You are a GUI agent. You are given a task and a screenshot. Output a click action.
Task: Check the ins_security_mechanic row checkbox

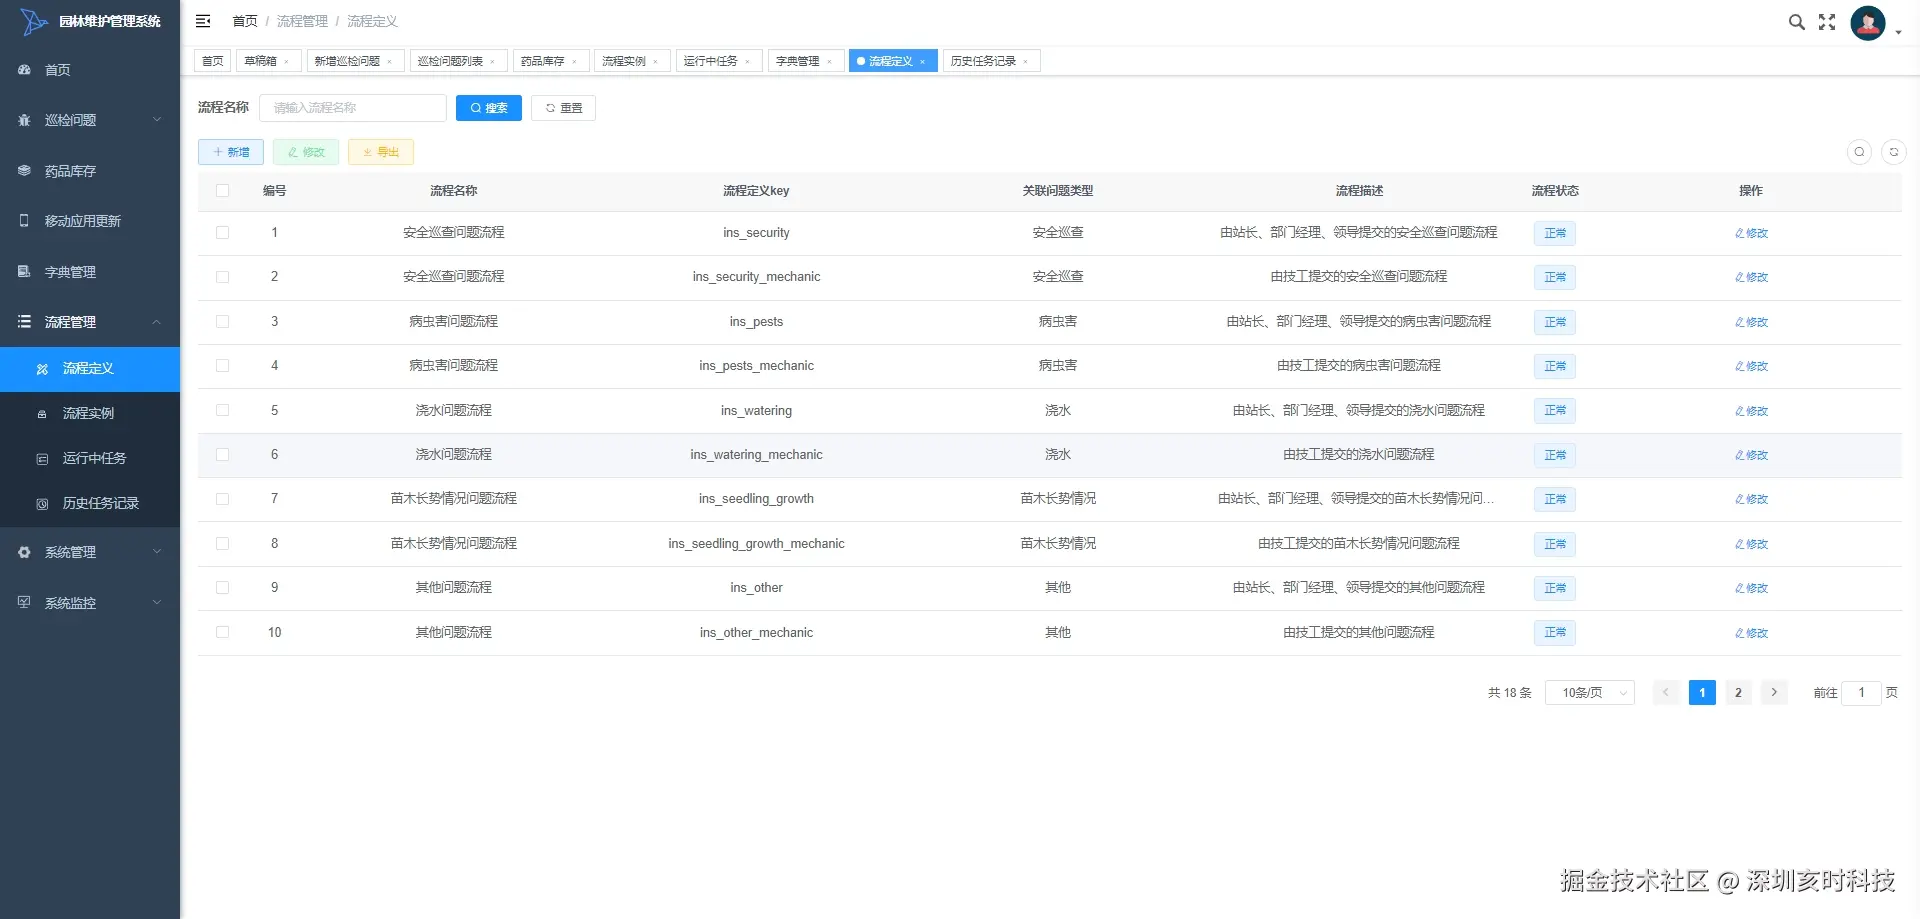pos(222,277)
